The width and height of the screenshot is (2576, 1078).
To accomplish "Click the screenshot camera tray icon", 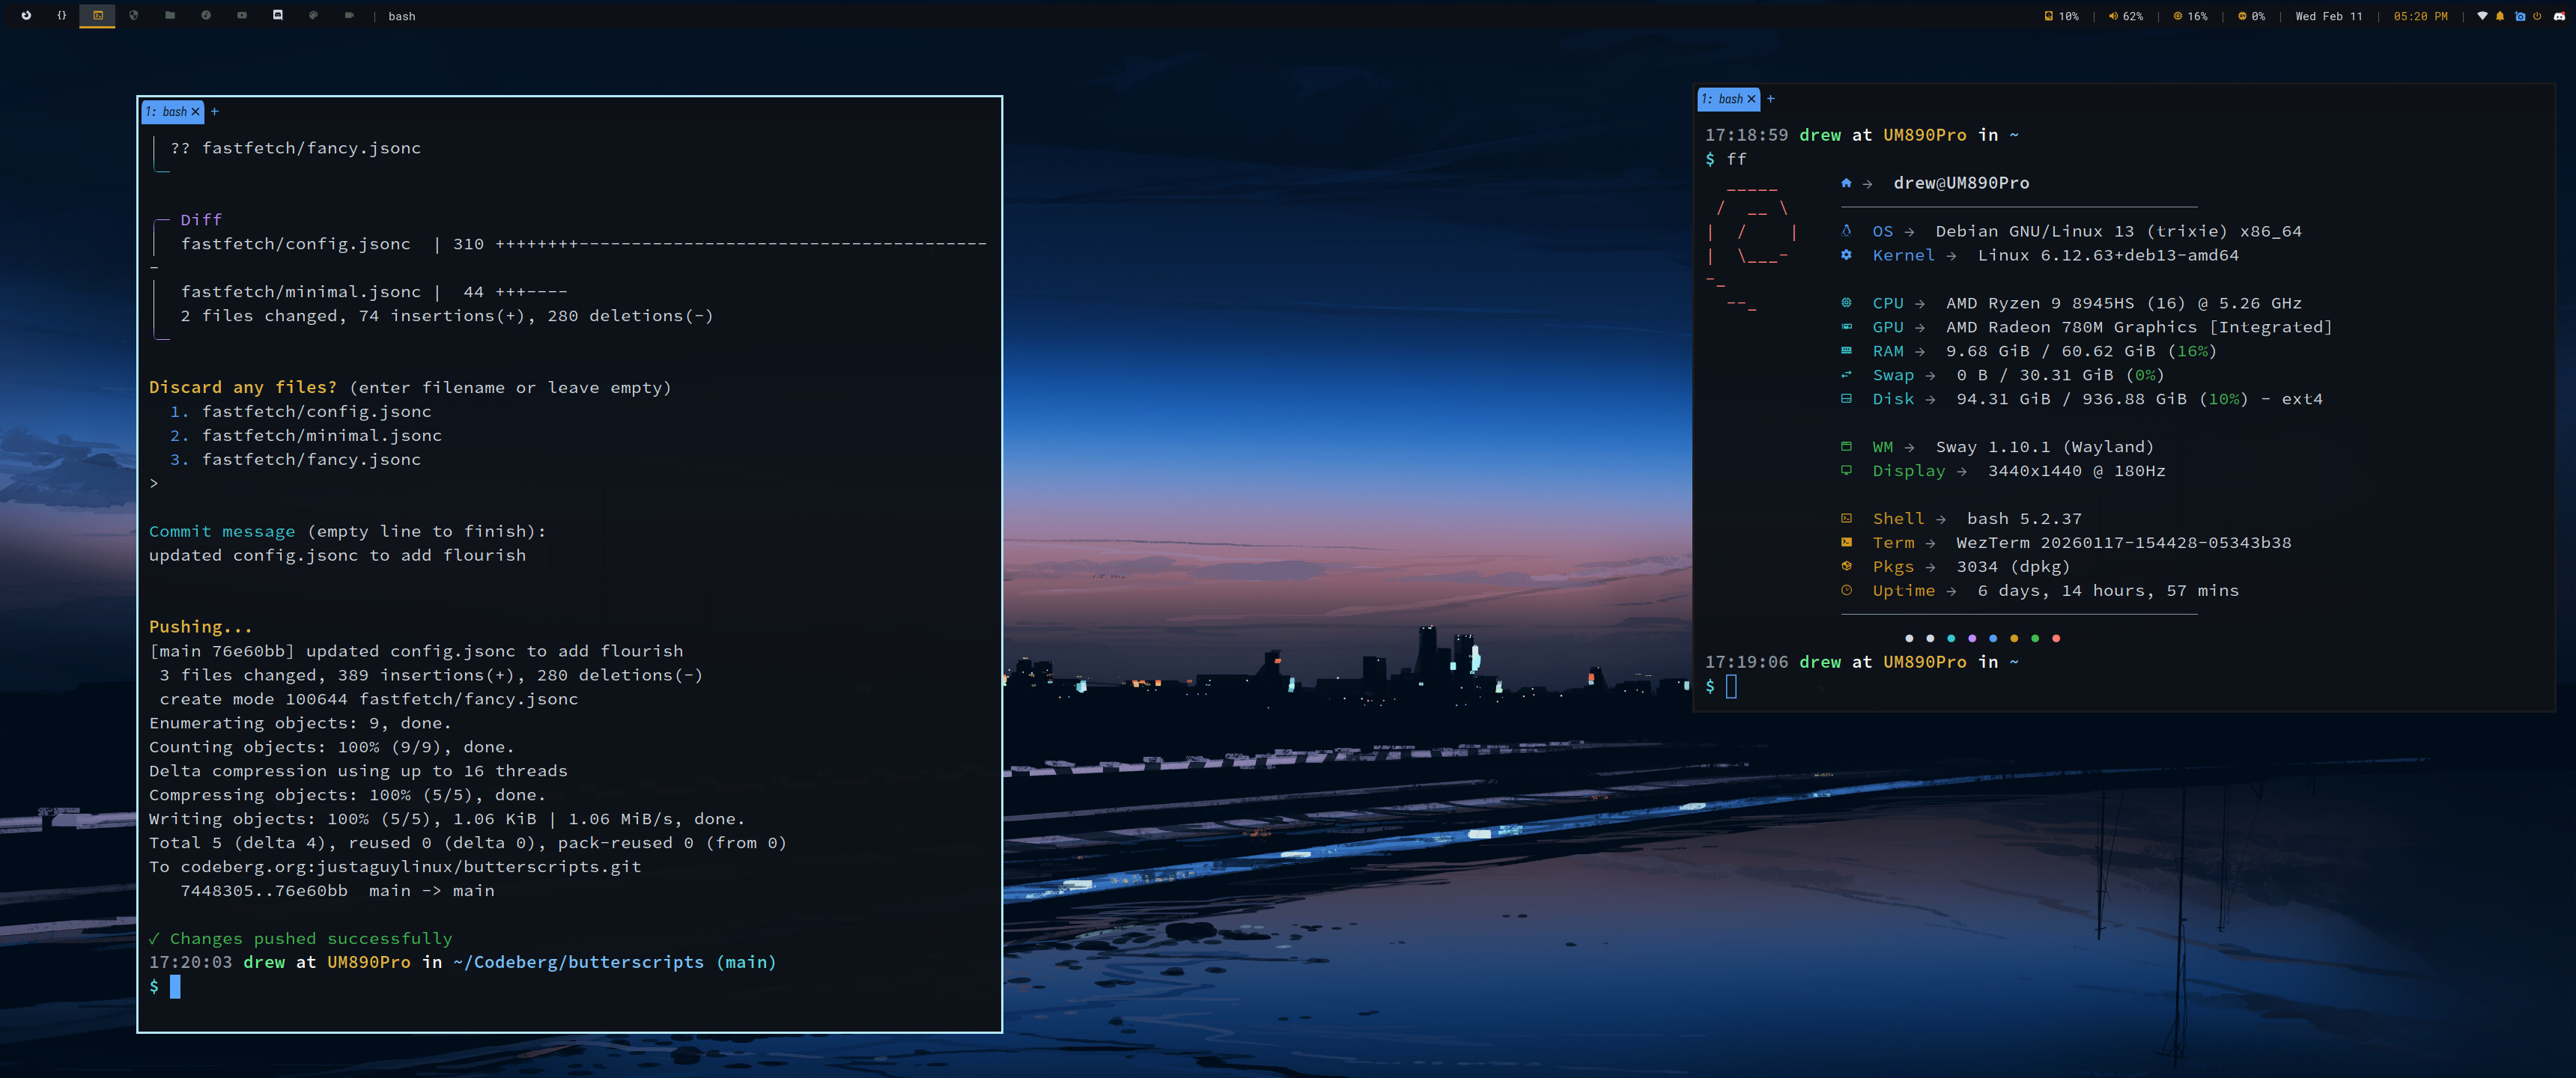I will click(2520, 16).
